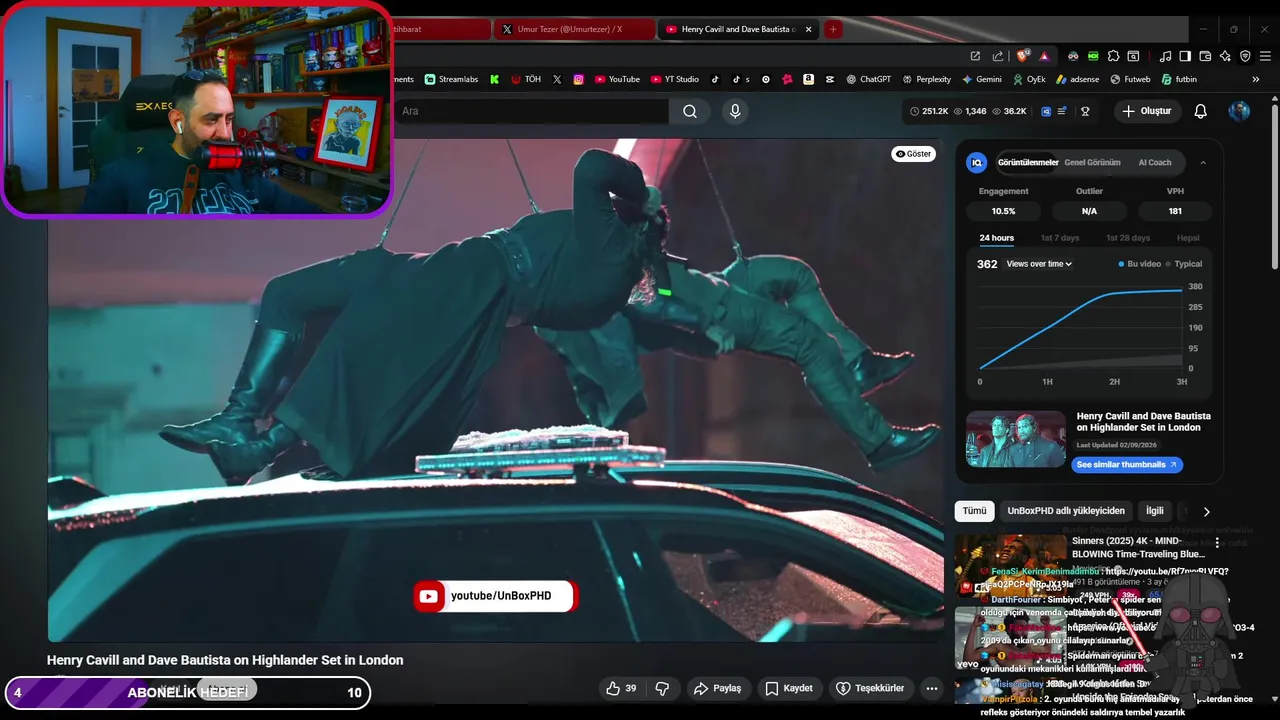Toggle the Bu video chart legend

pos(1140,264)
